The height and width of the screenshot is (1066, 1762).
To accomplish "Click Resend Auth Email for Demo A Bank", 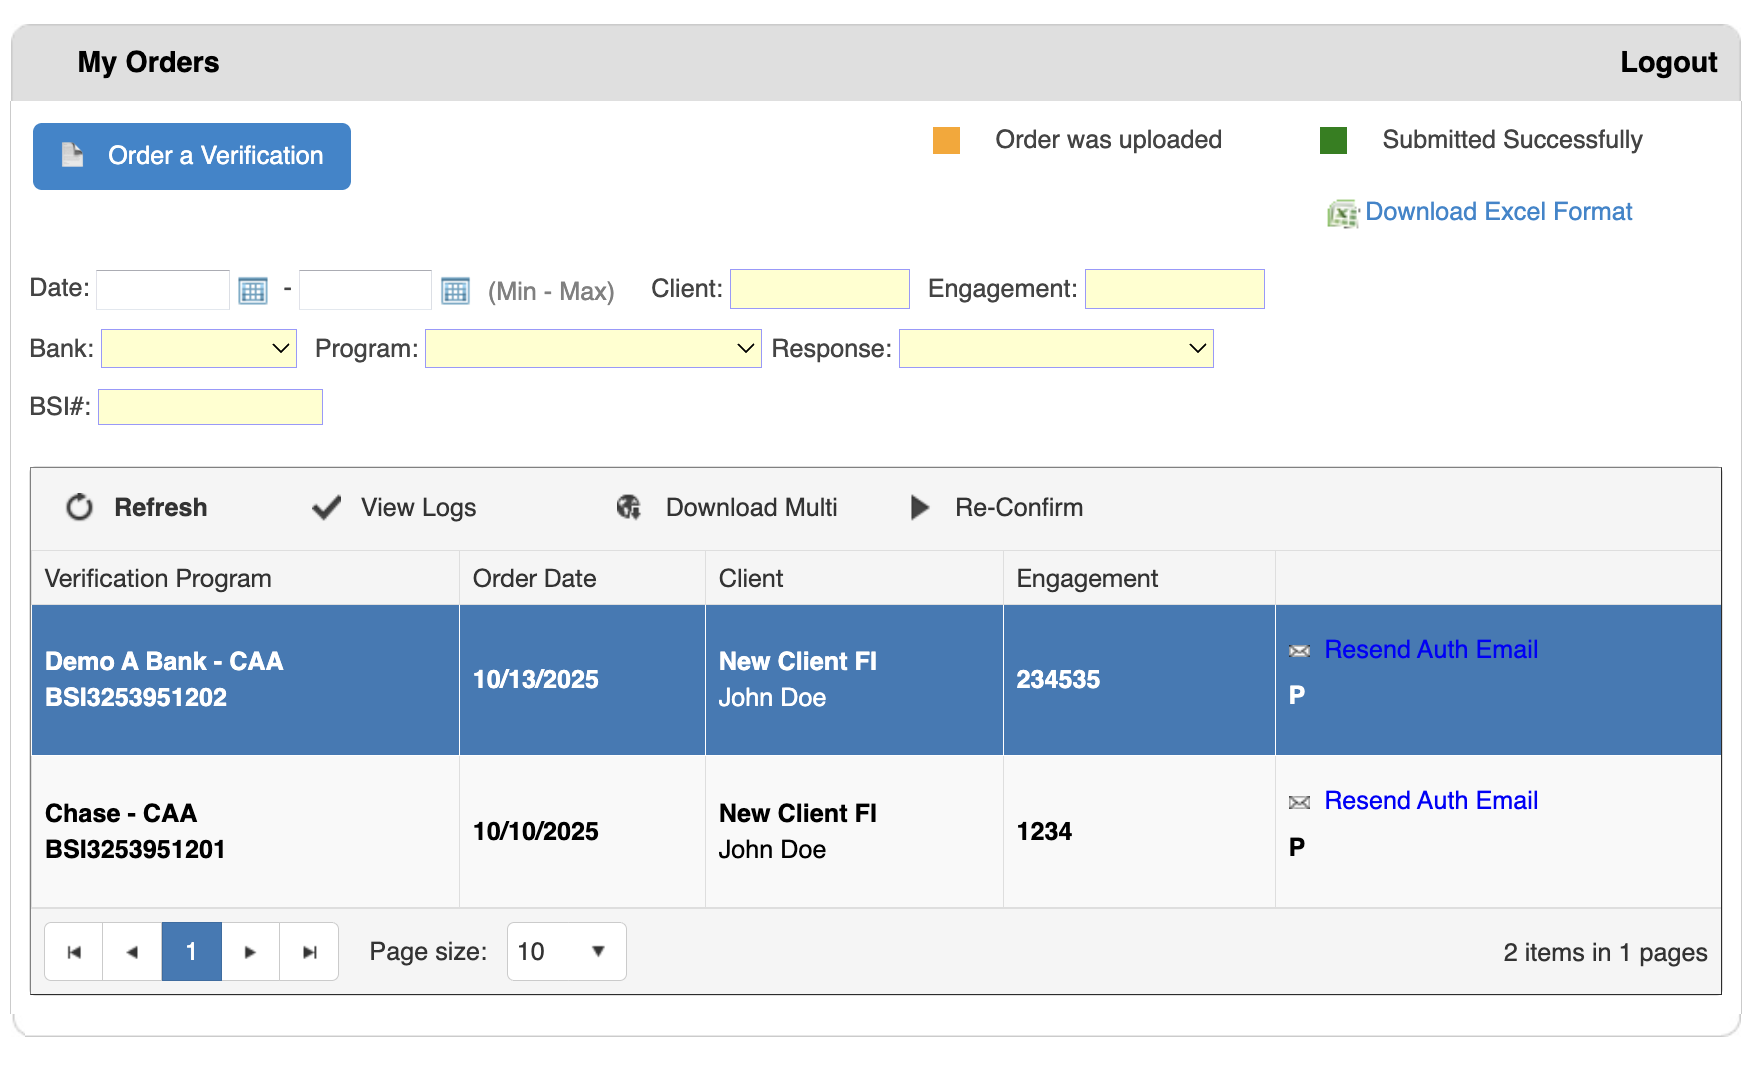I will (x=1430, y=650).
